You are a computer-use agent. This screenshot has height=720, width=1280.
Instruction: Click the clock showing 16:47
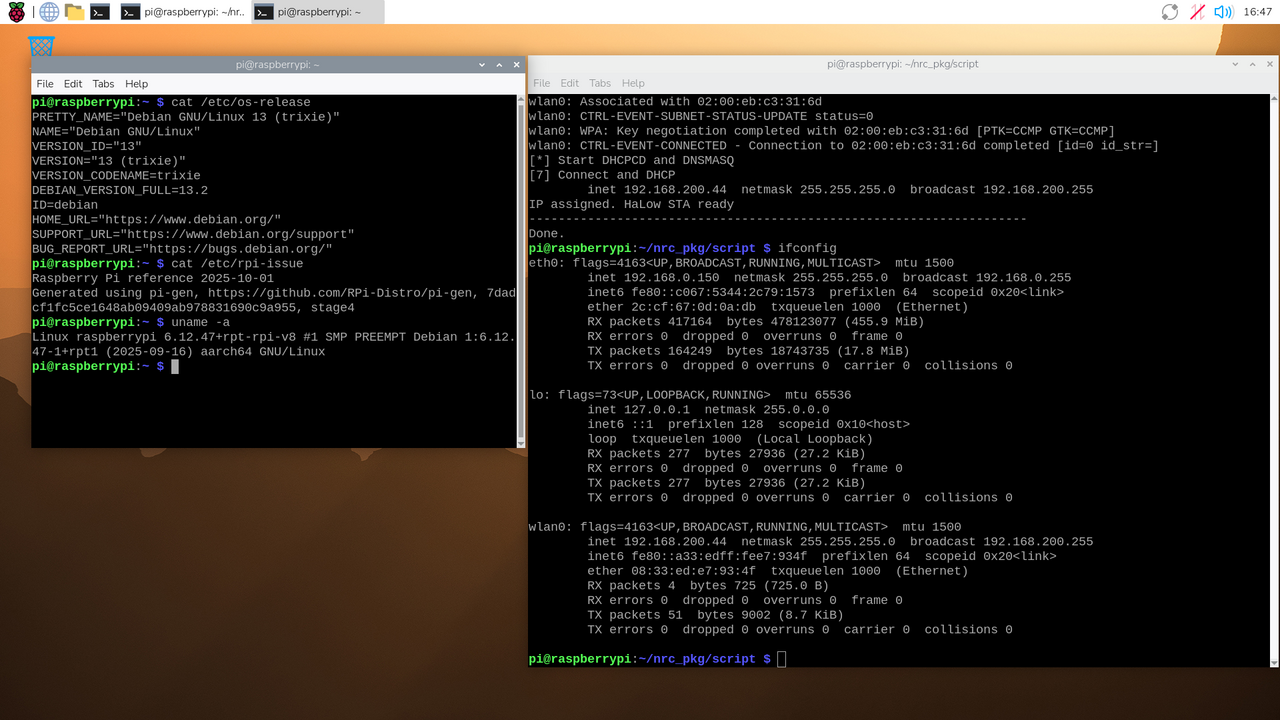click(x=1257, y=12)
